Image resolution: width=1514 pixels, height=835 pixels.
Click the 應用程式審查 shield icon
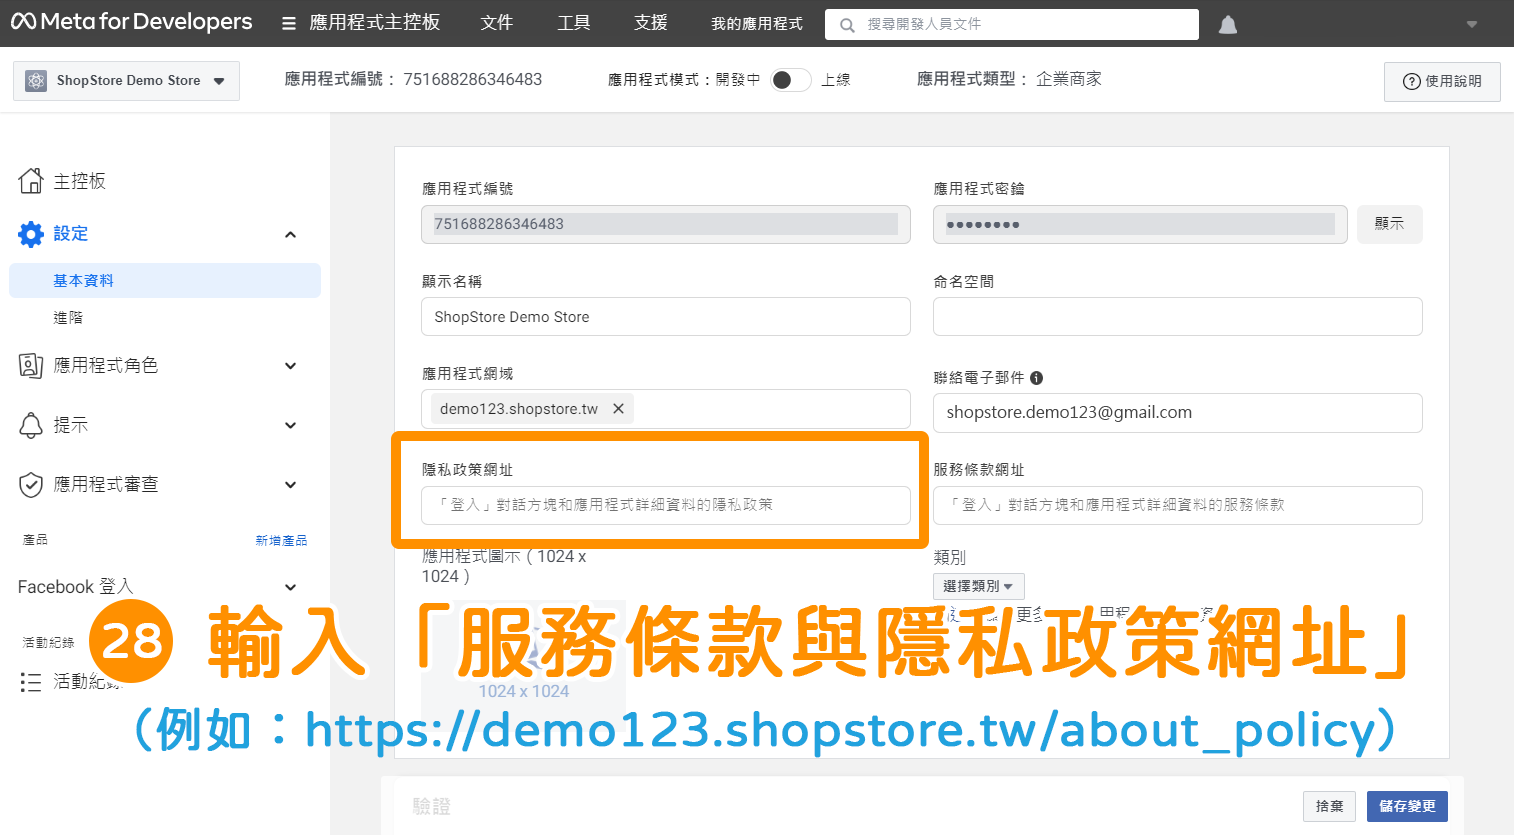tap(31, 485)
